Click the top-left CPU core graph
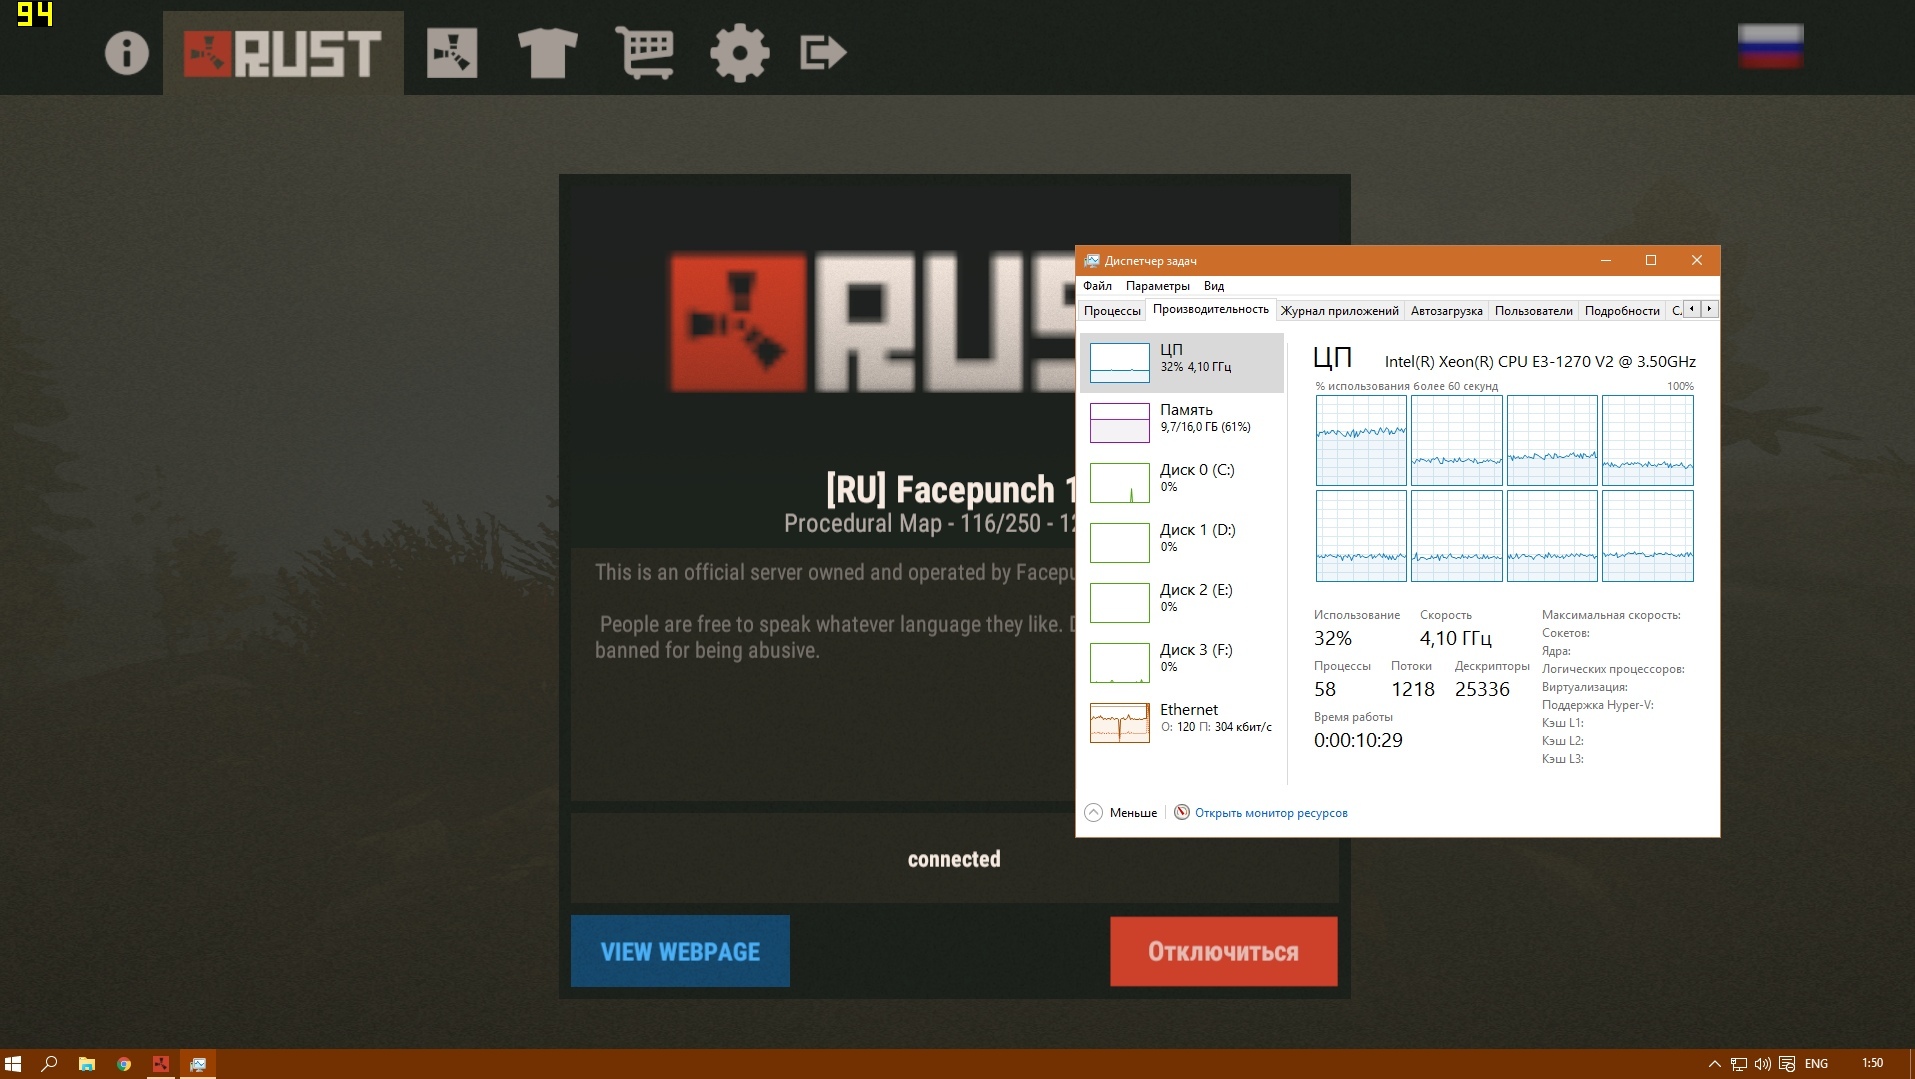Viewport: 1915px width, 1079px height. click(1361, 440)
